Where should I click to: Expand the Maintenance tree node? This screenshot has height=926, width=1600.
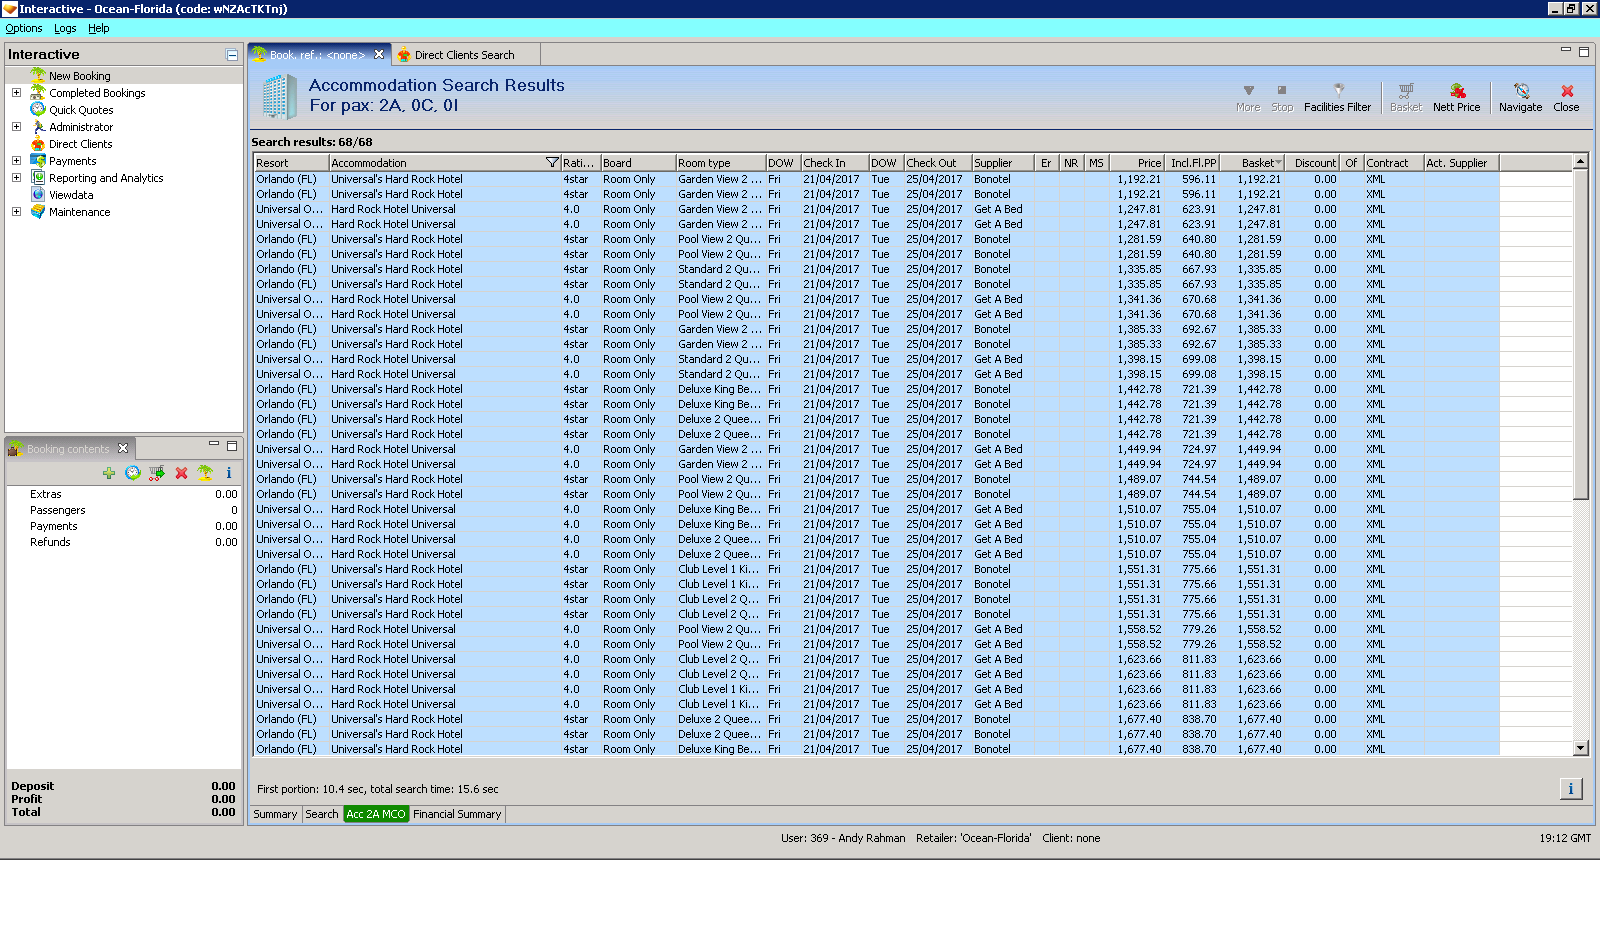[x=16, y=212]
